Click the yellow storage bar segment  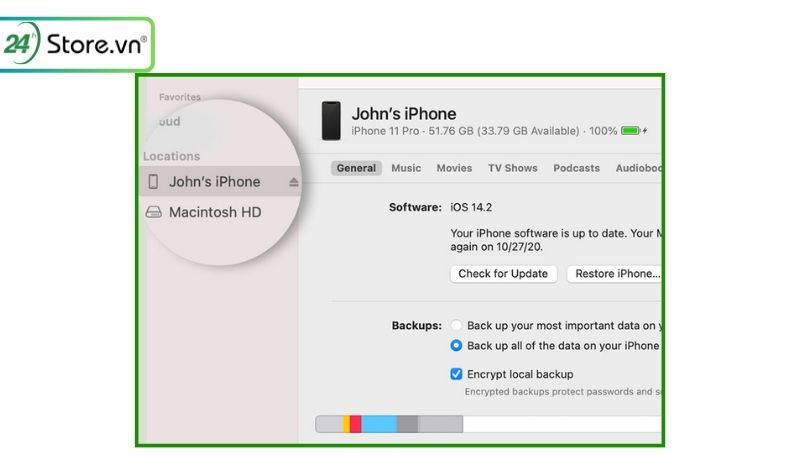click(346, 424)
